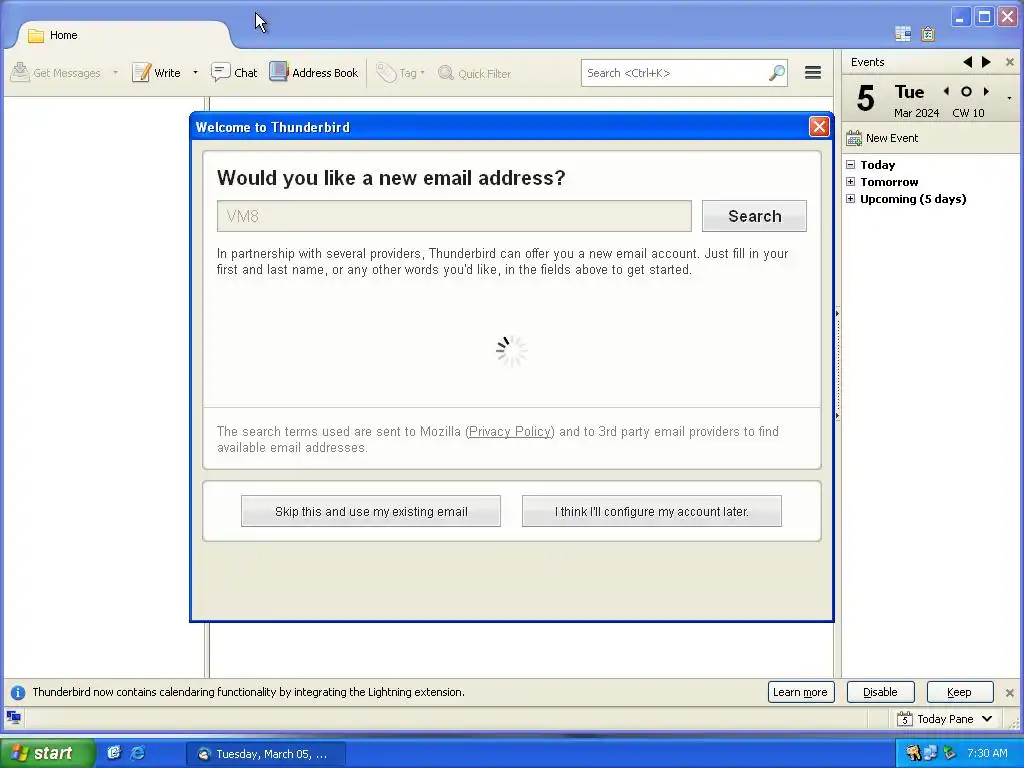
Task: Show previous Events pane mode arrow
Action: 967,62
